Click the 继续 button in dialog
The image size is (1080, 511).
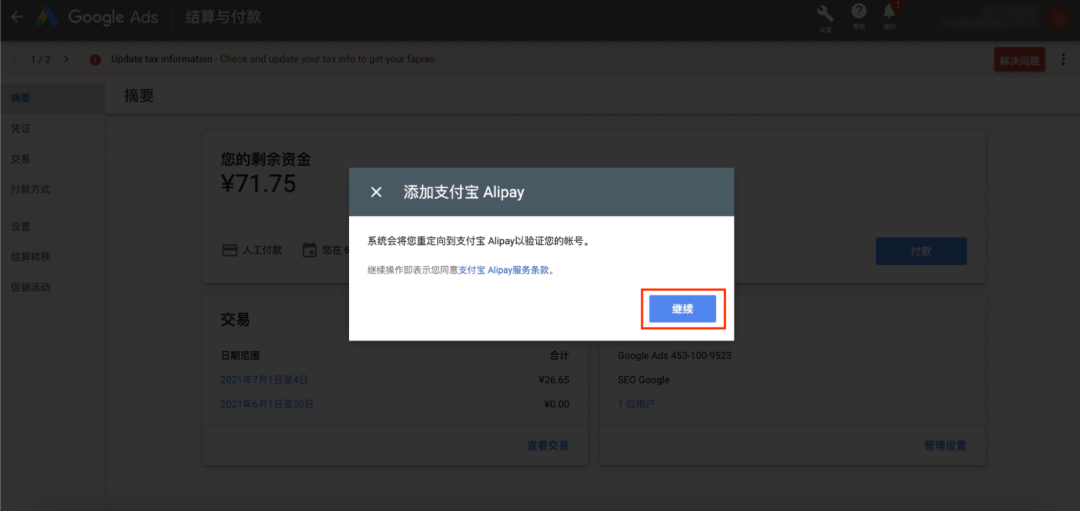683,309
